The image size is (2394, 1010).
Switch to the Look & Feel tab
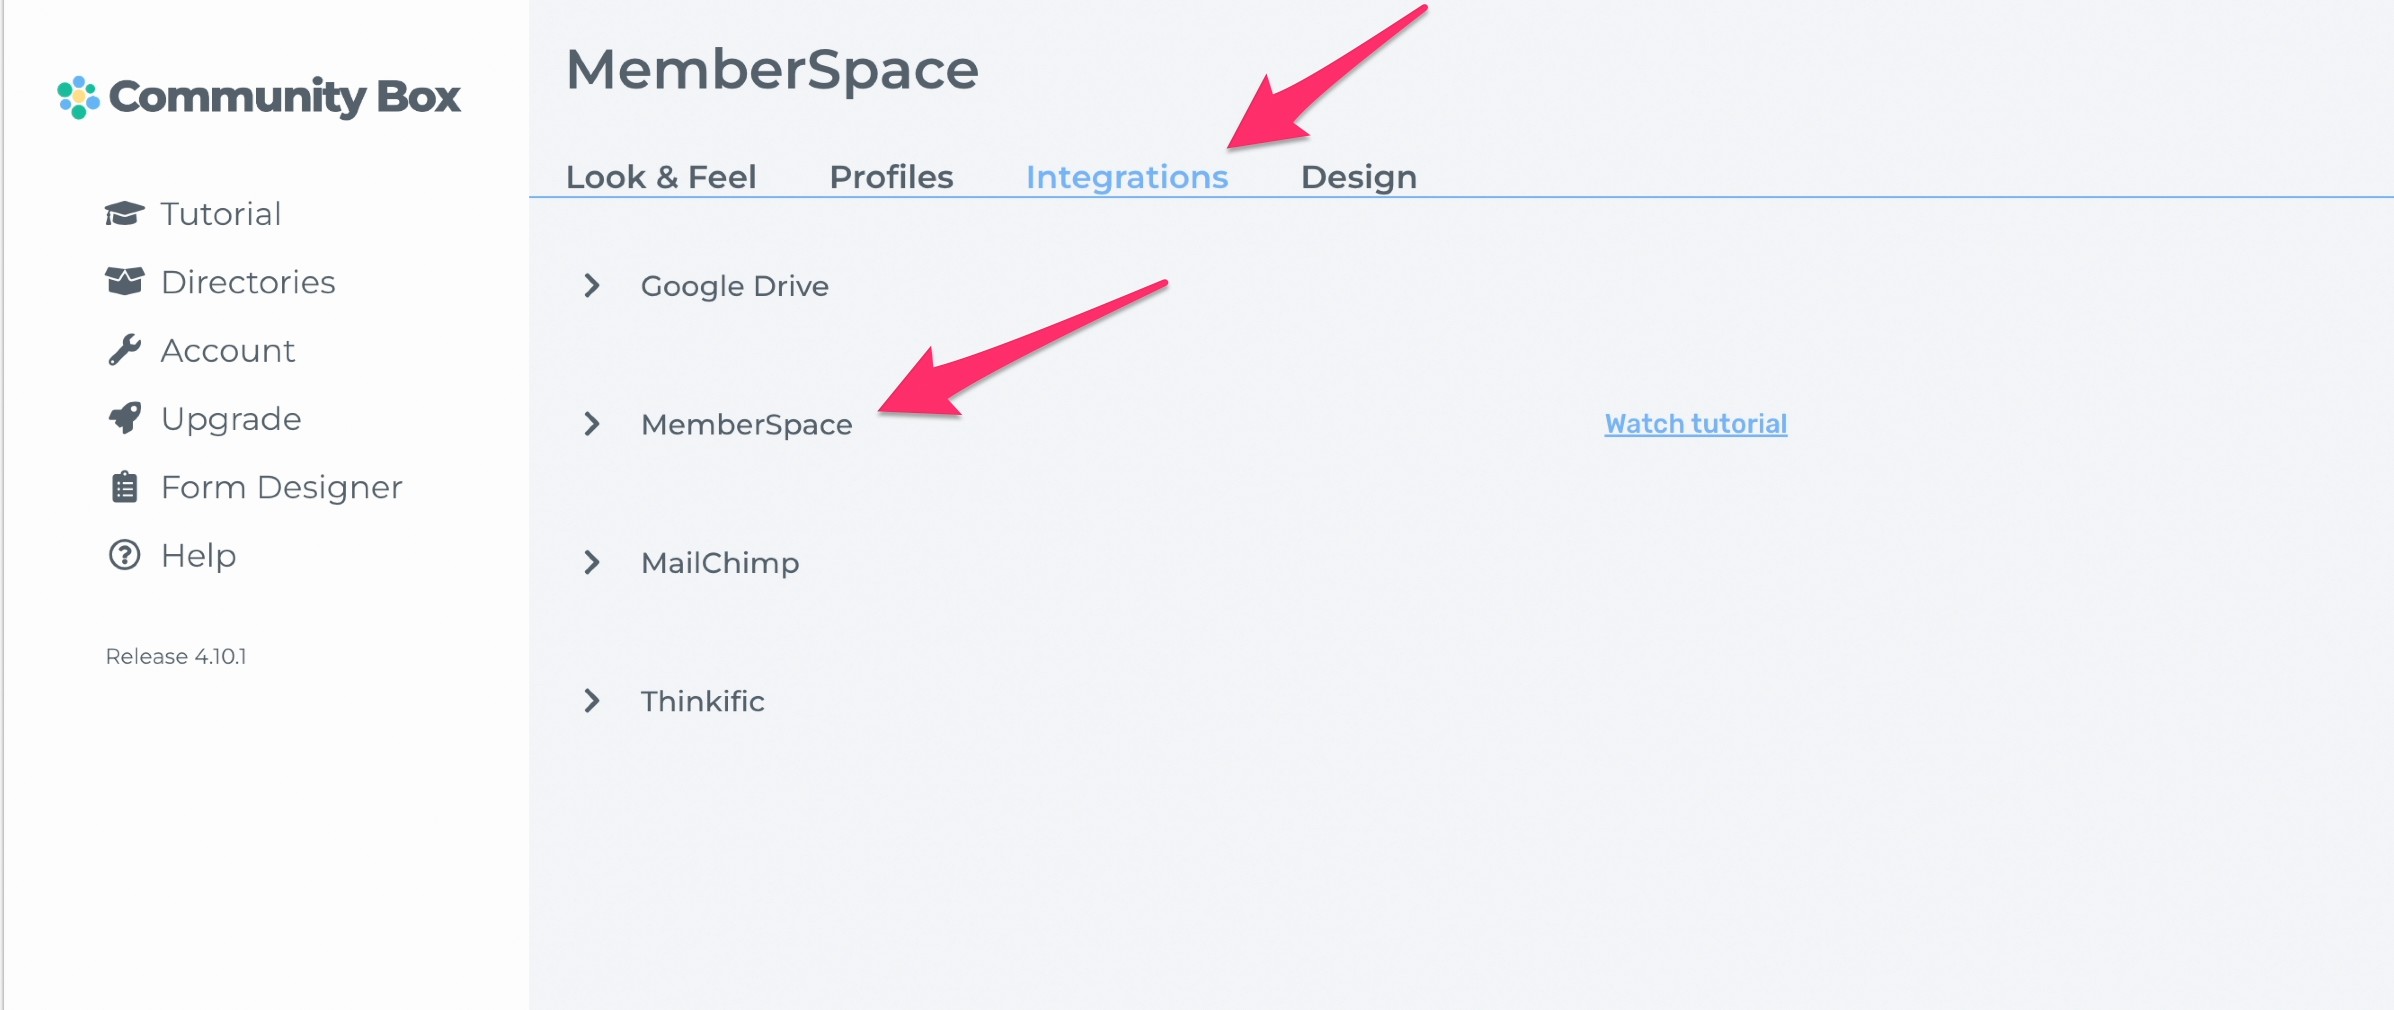[661, 176]
